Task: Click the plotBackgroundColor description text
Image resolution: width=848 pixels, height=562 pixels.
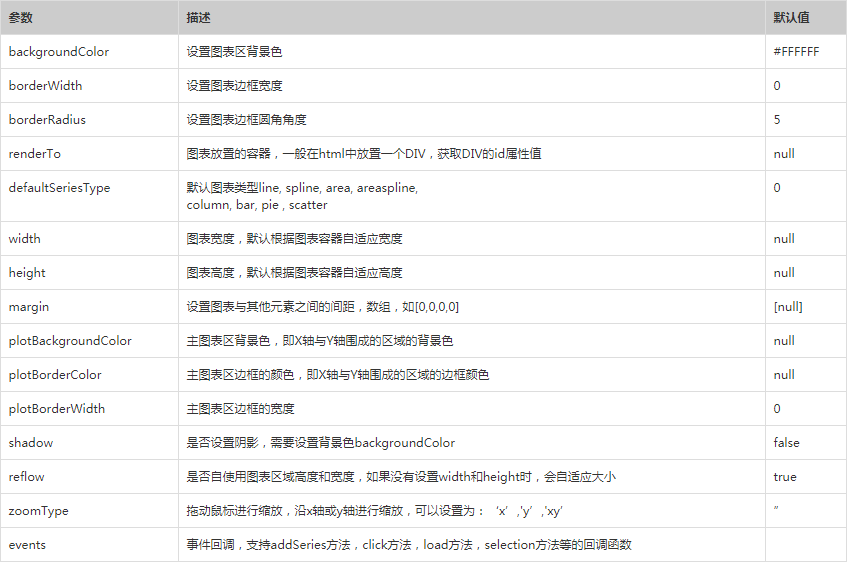Action: click(320, 341)
